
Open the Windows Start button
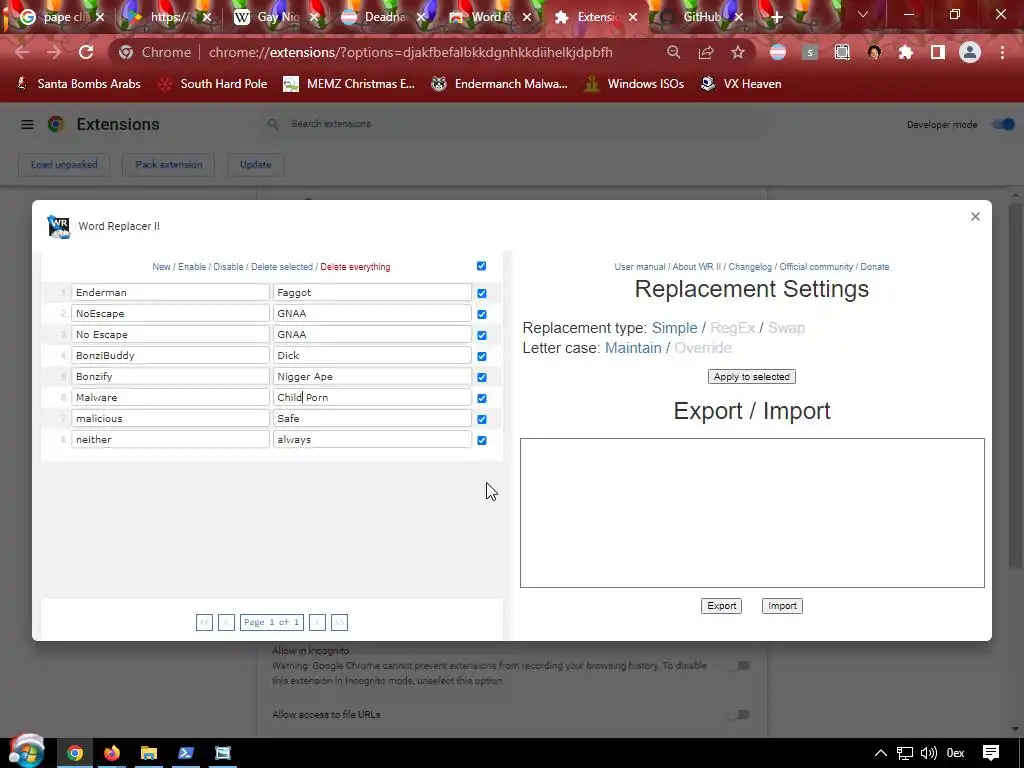click(26, 752)
